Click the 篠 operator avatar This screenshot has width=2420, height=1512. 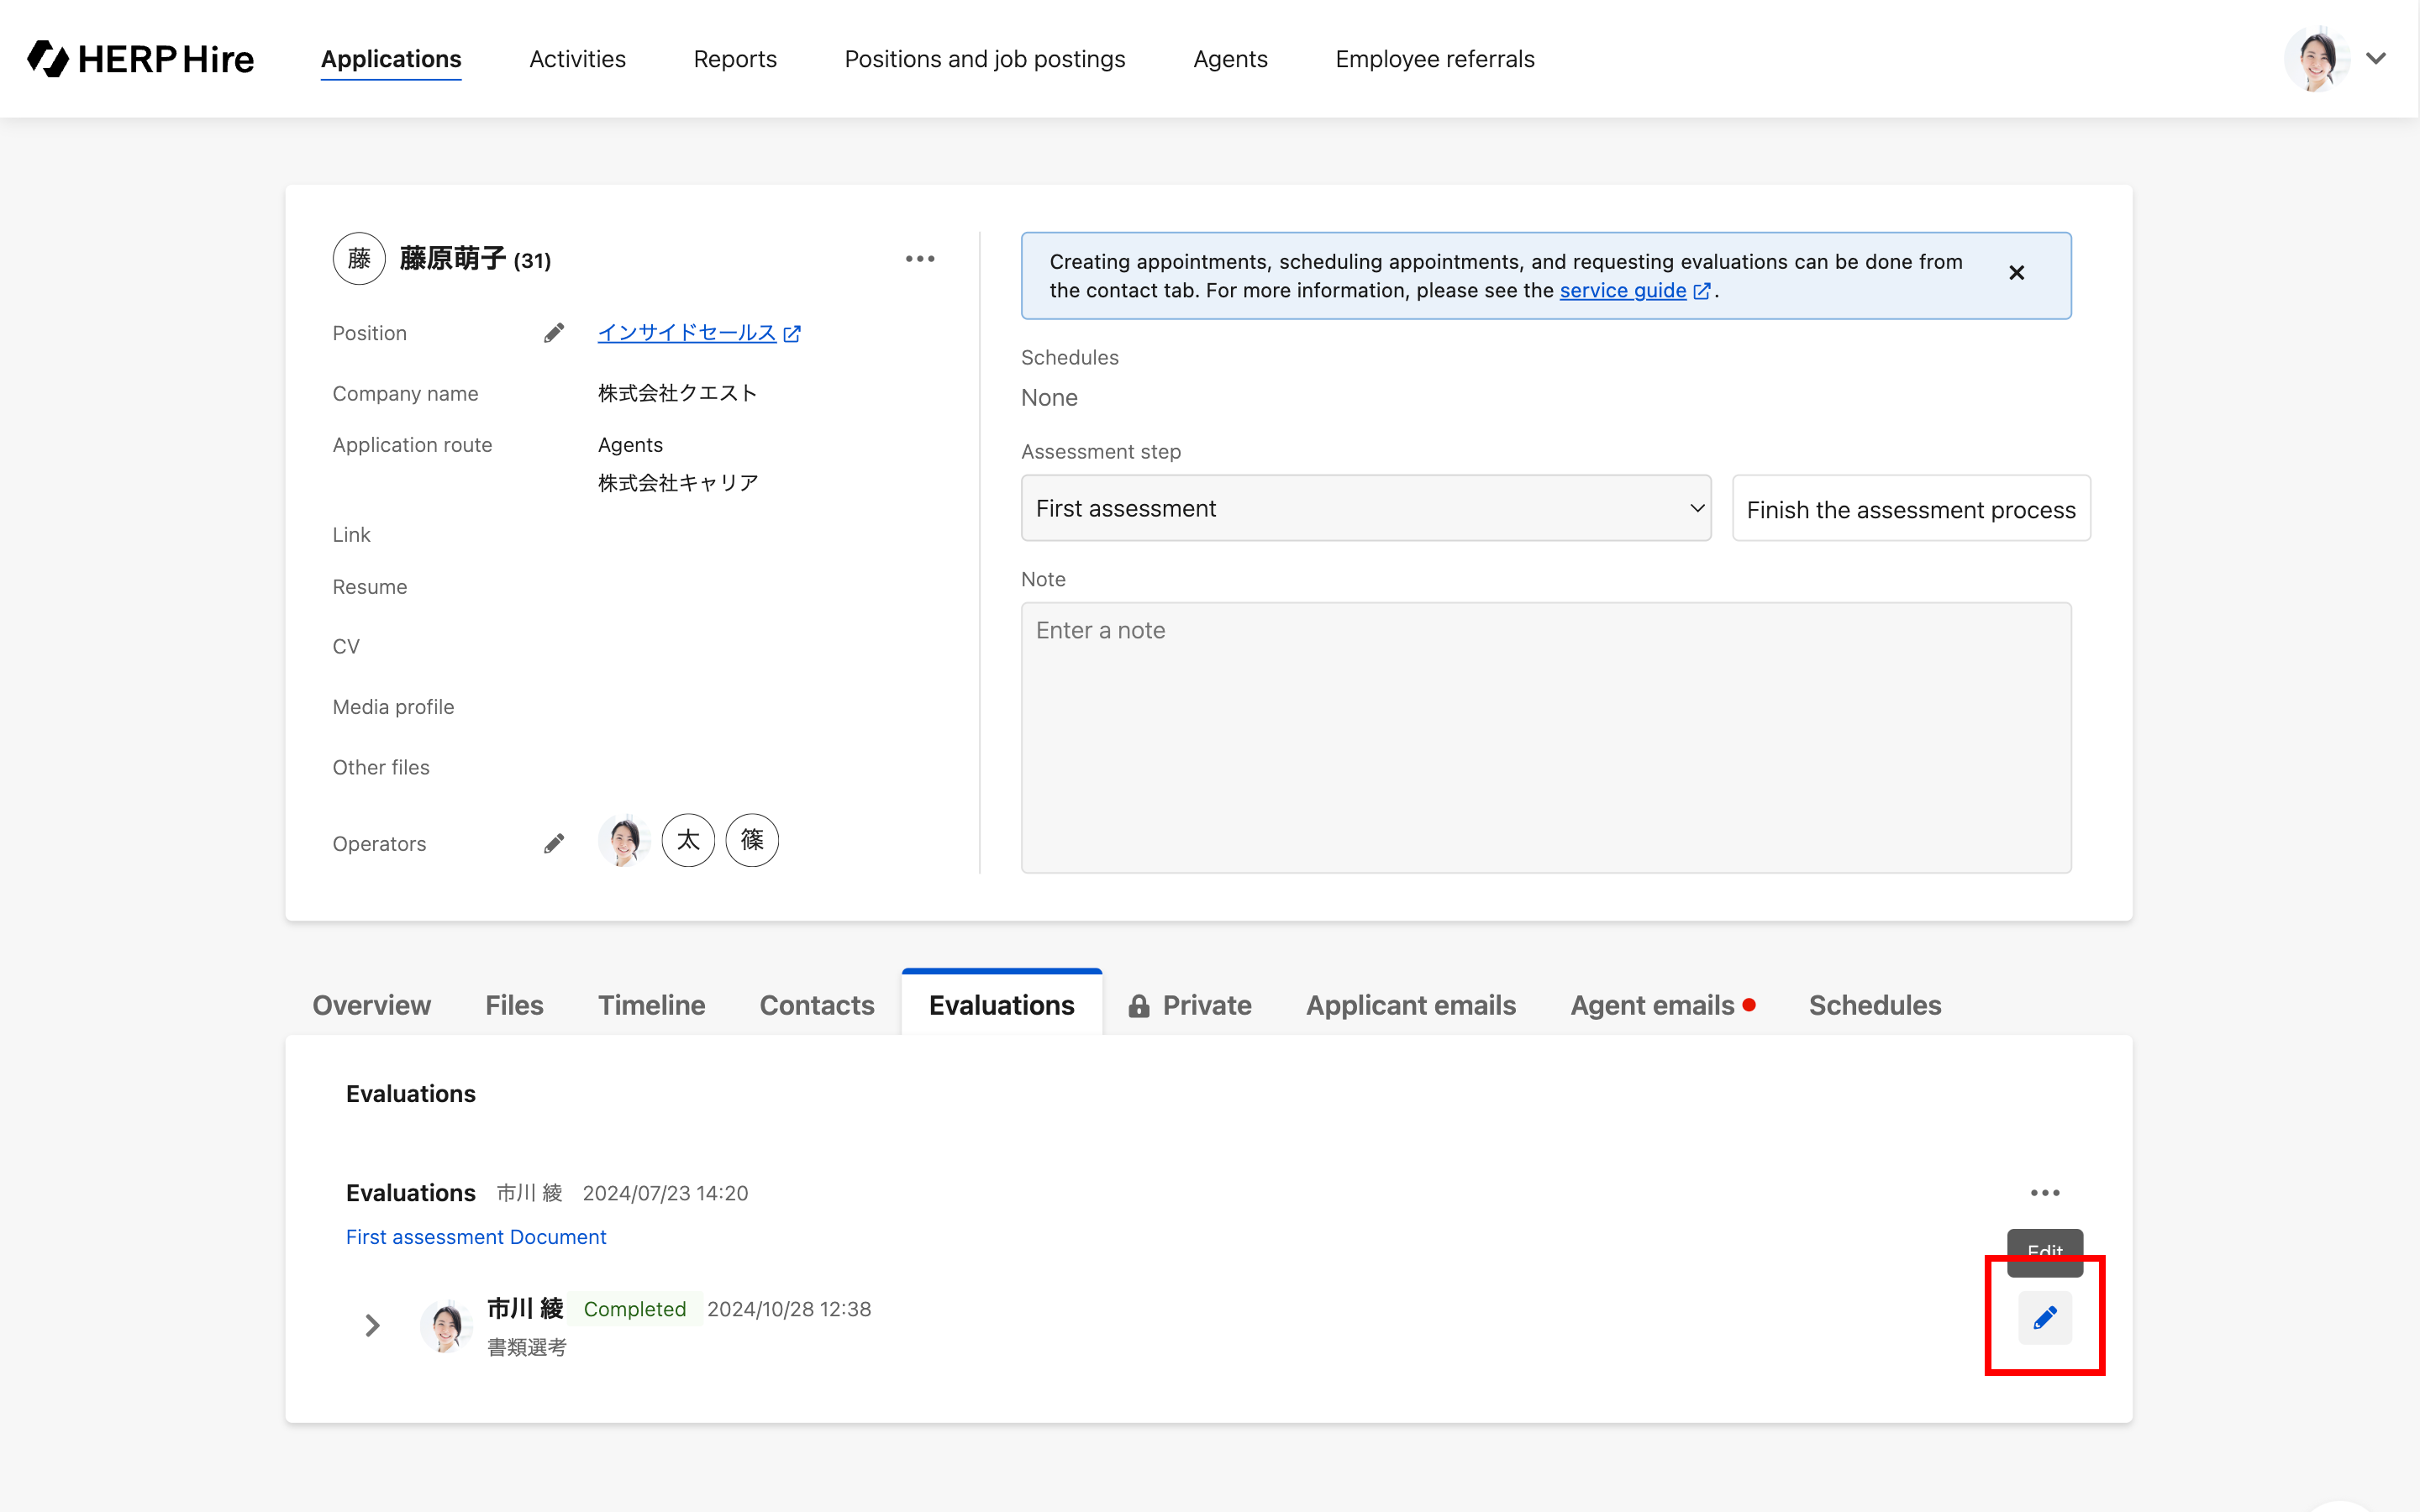[752, 840]
